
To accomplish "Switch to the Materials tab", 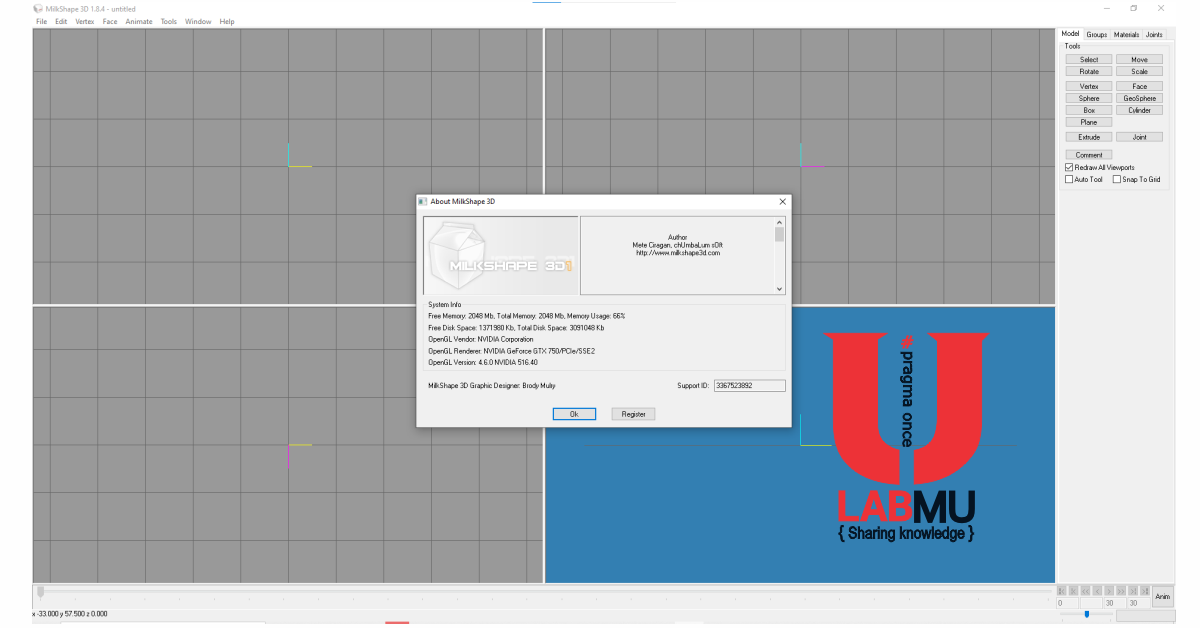I will 1126,34.
